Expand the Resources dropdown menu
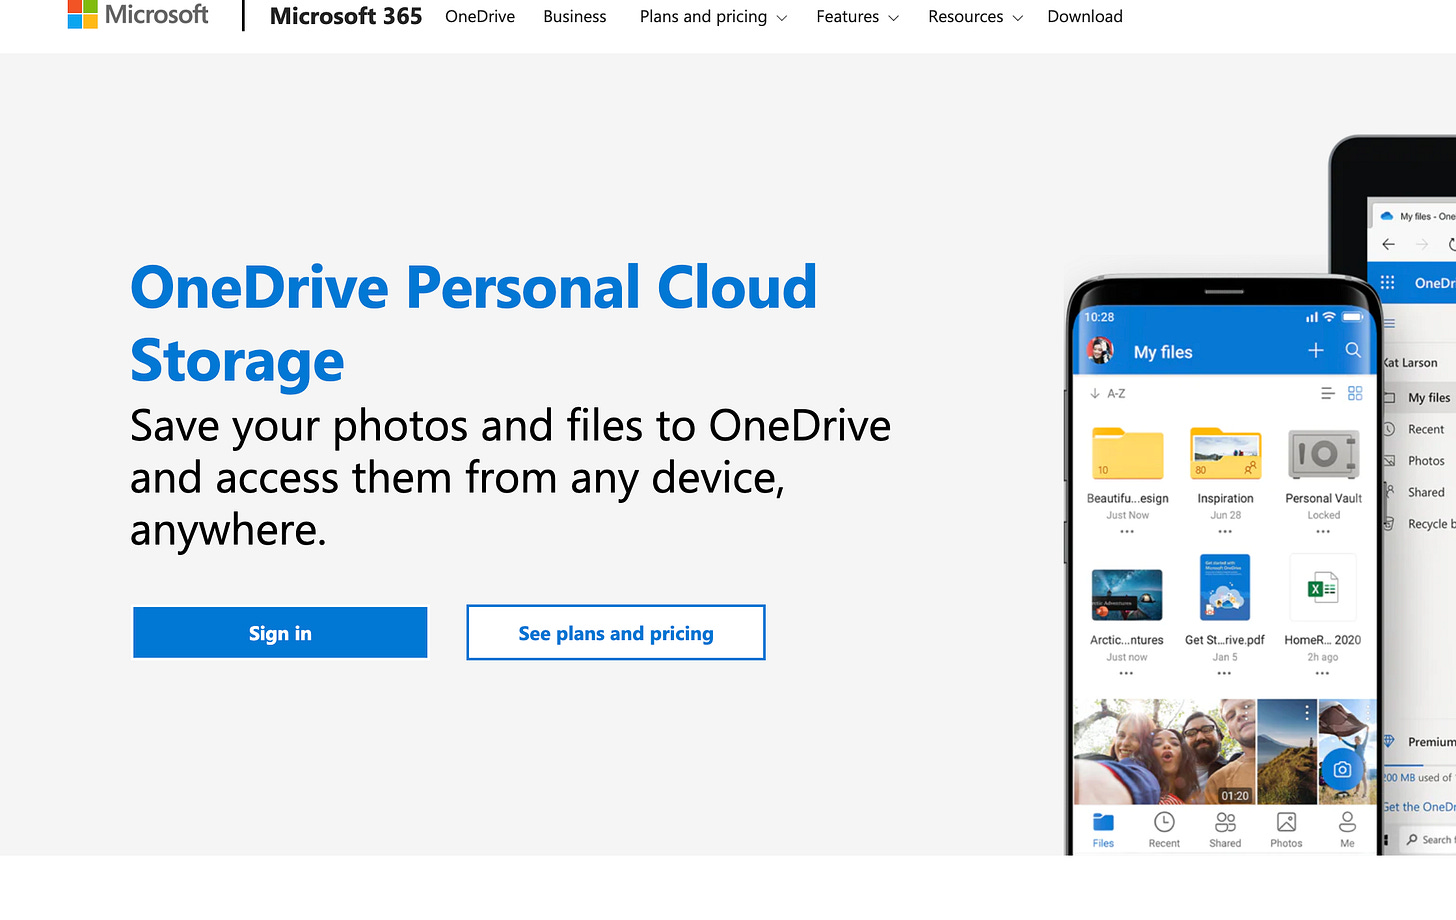Screen dimensions: 1456x920 click(975, 16)
